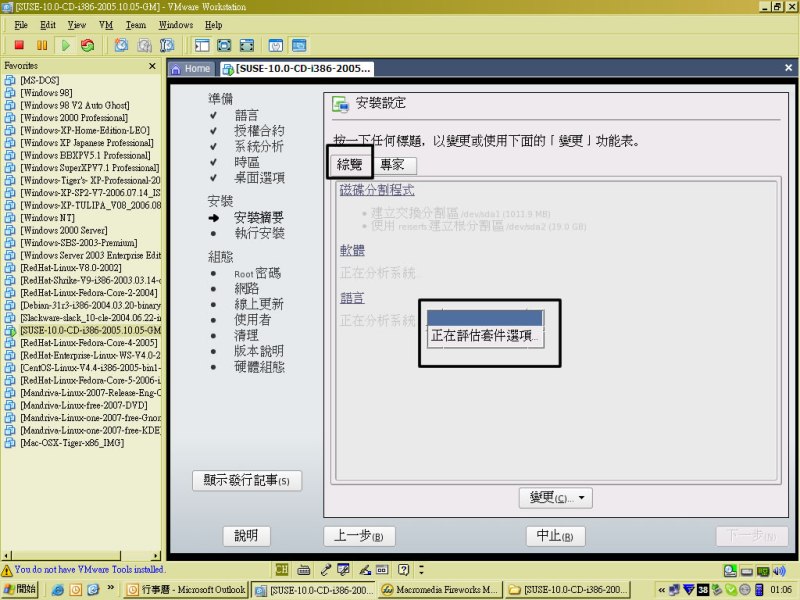Viewport: 800px width, 600px height.
Task: Click the help question mark status bar icon
Action: pyautogui.click(x=404, y=570)
